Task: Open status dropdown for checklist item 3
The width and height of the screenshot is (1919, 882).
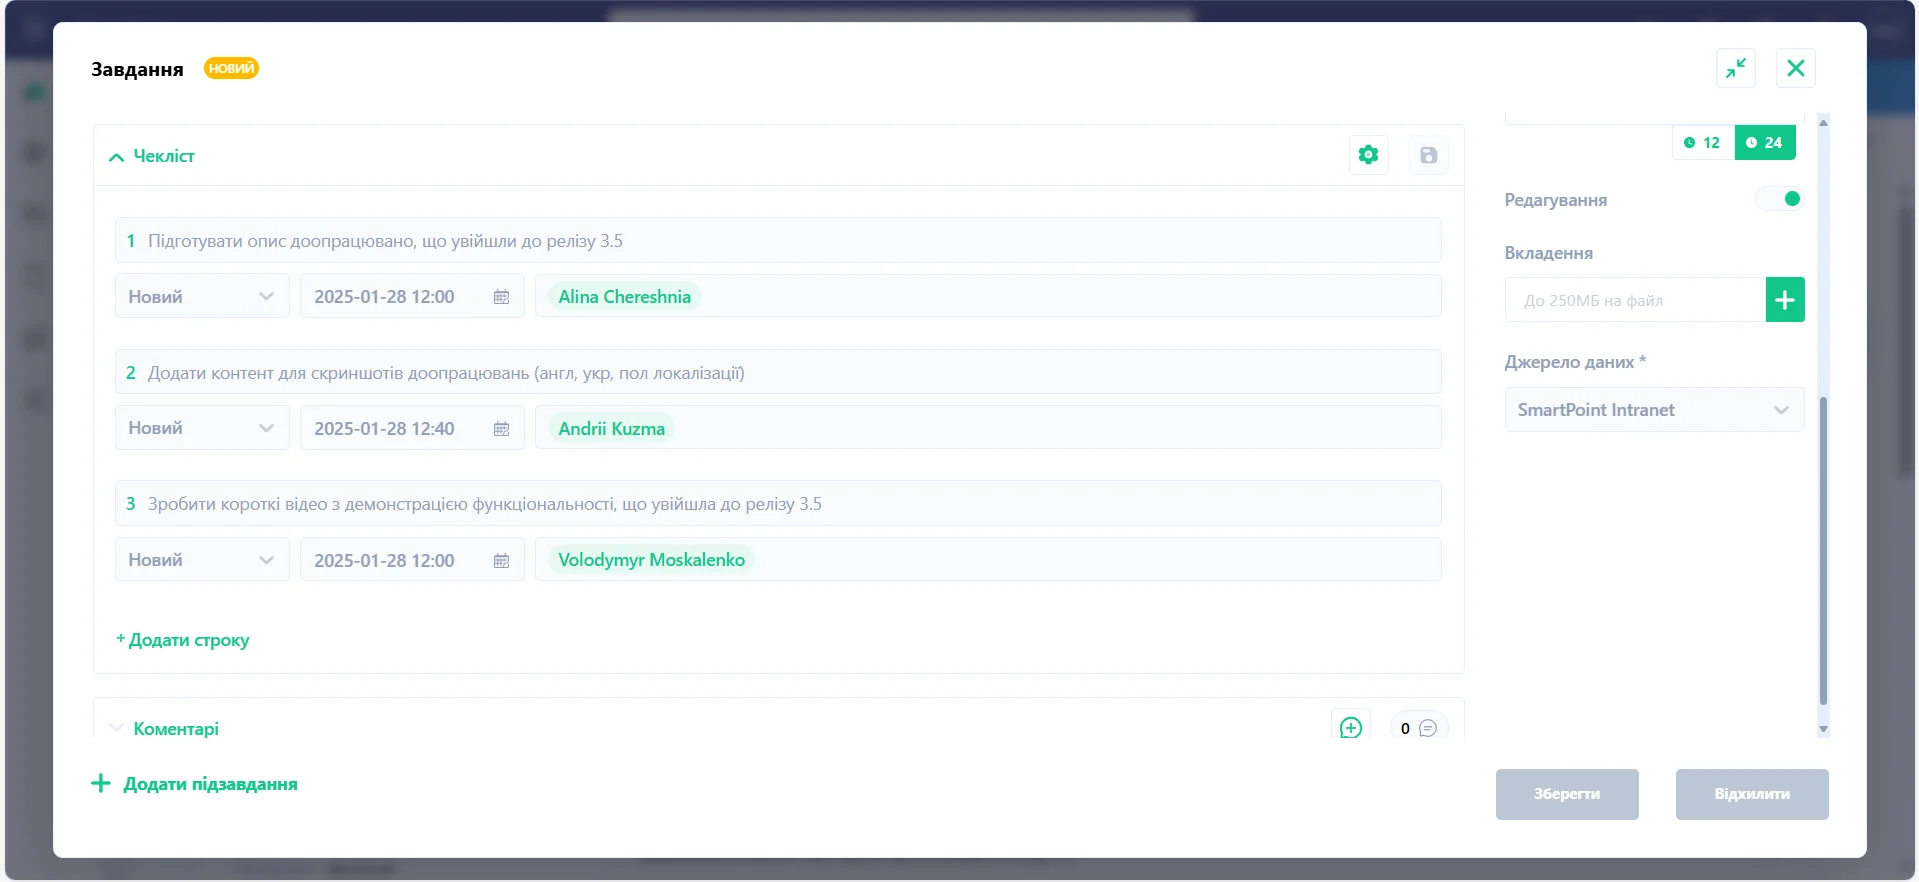Action: pos(202,560)
